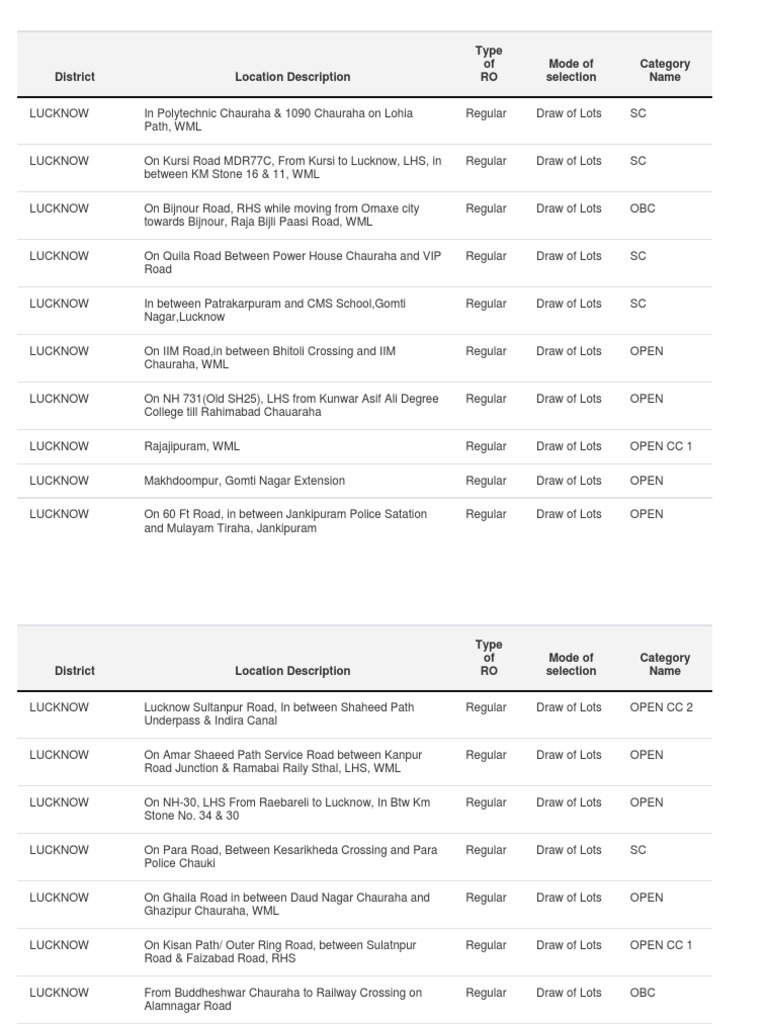The width and height of the screenshot is (768, 1024).
Task: Select the Para Road location description
Action: (x=290, y=856)
